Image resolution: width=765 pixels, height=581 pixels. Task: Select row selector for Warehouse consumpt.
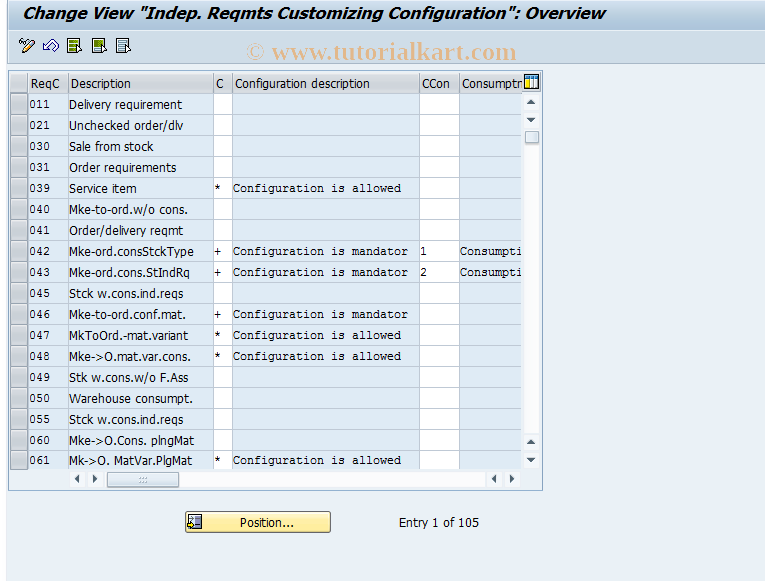(19, 398)
